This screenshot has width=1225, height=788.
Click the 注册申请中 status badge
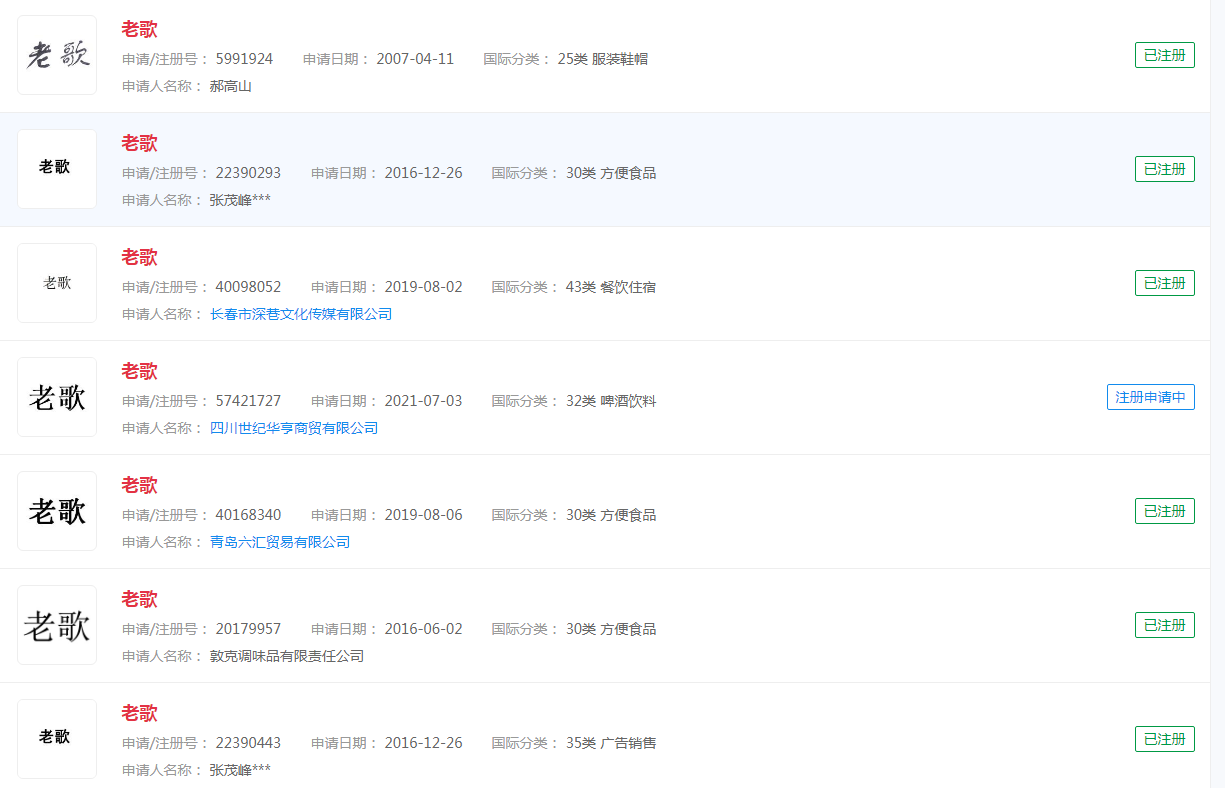point(1150,397)
